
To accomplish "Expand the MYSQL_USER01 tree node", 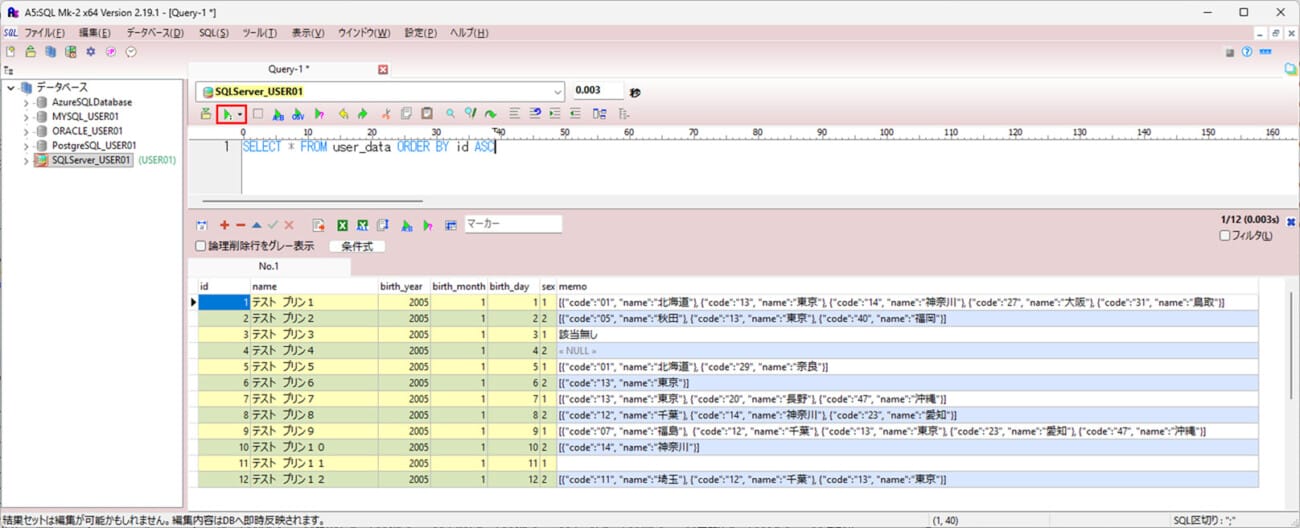I will [26, 116].
